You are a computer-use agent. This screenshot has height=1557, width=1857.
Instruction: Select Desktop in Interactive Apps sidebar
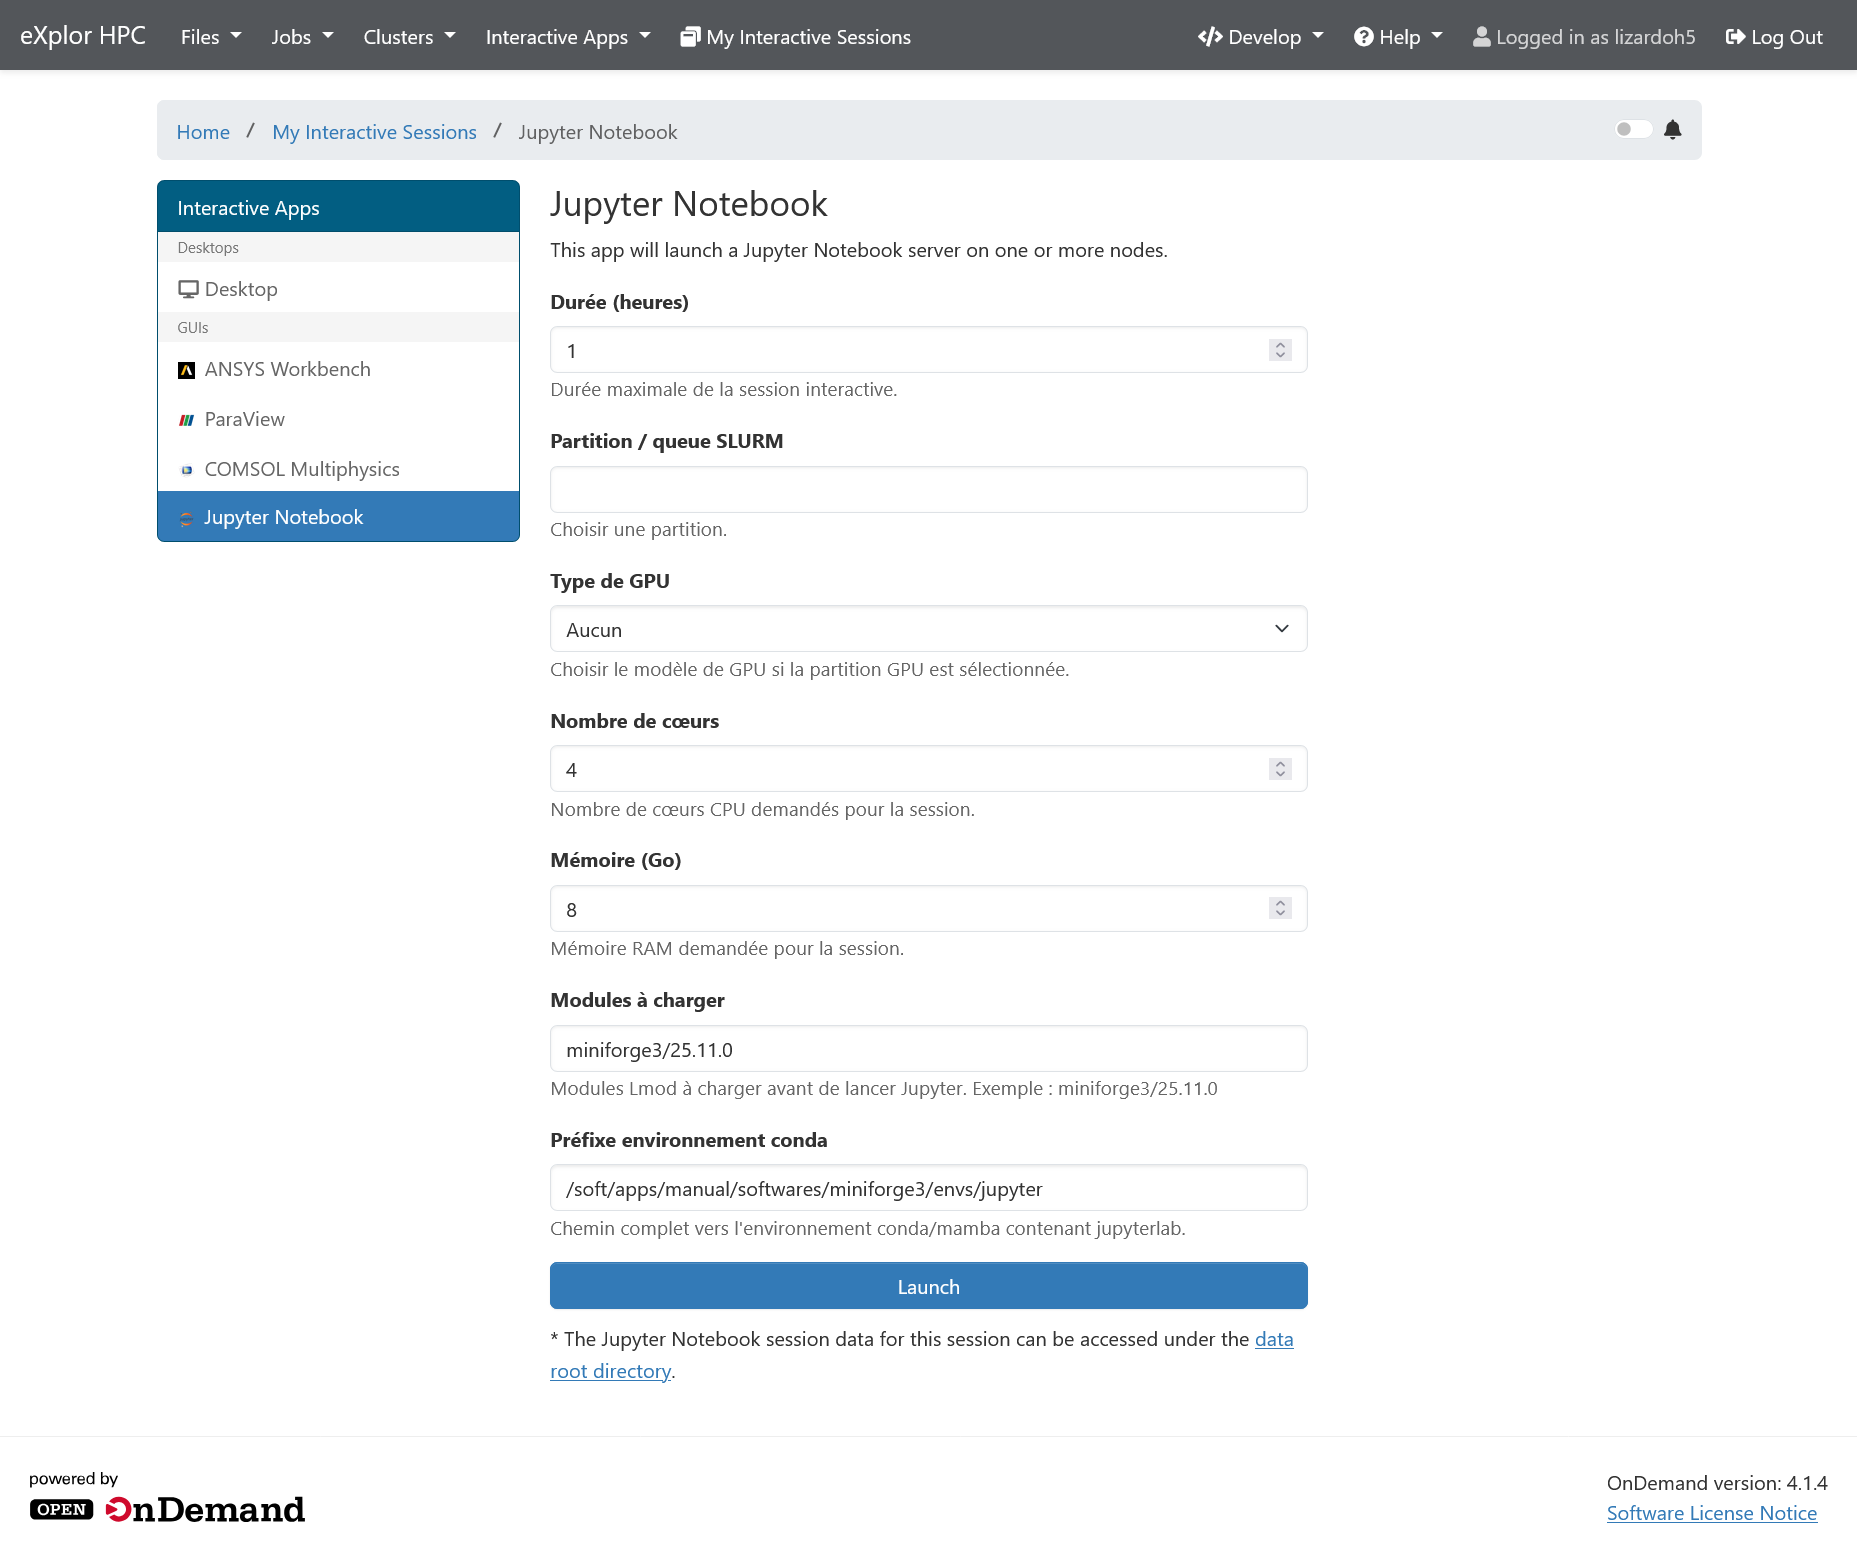338,289
